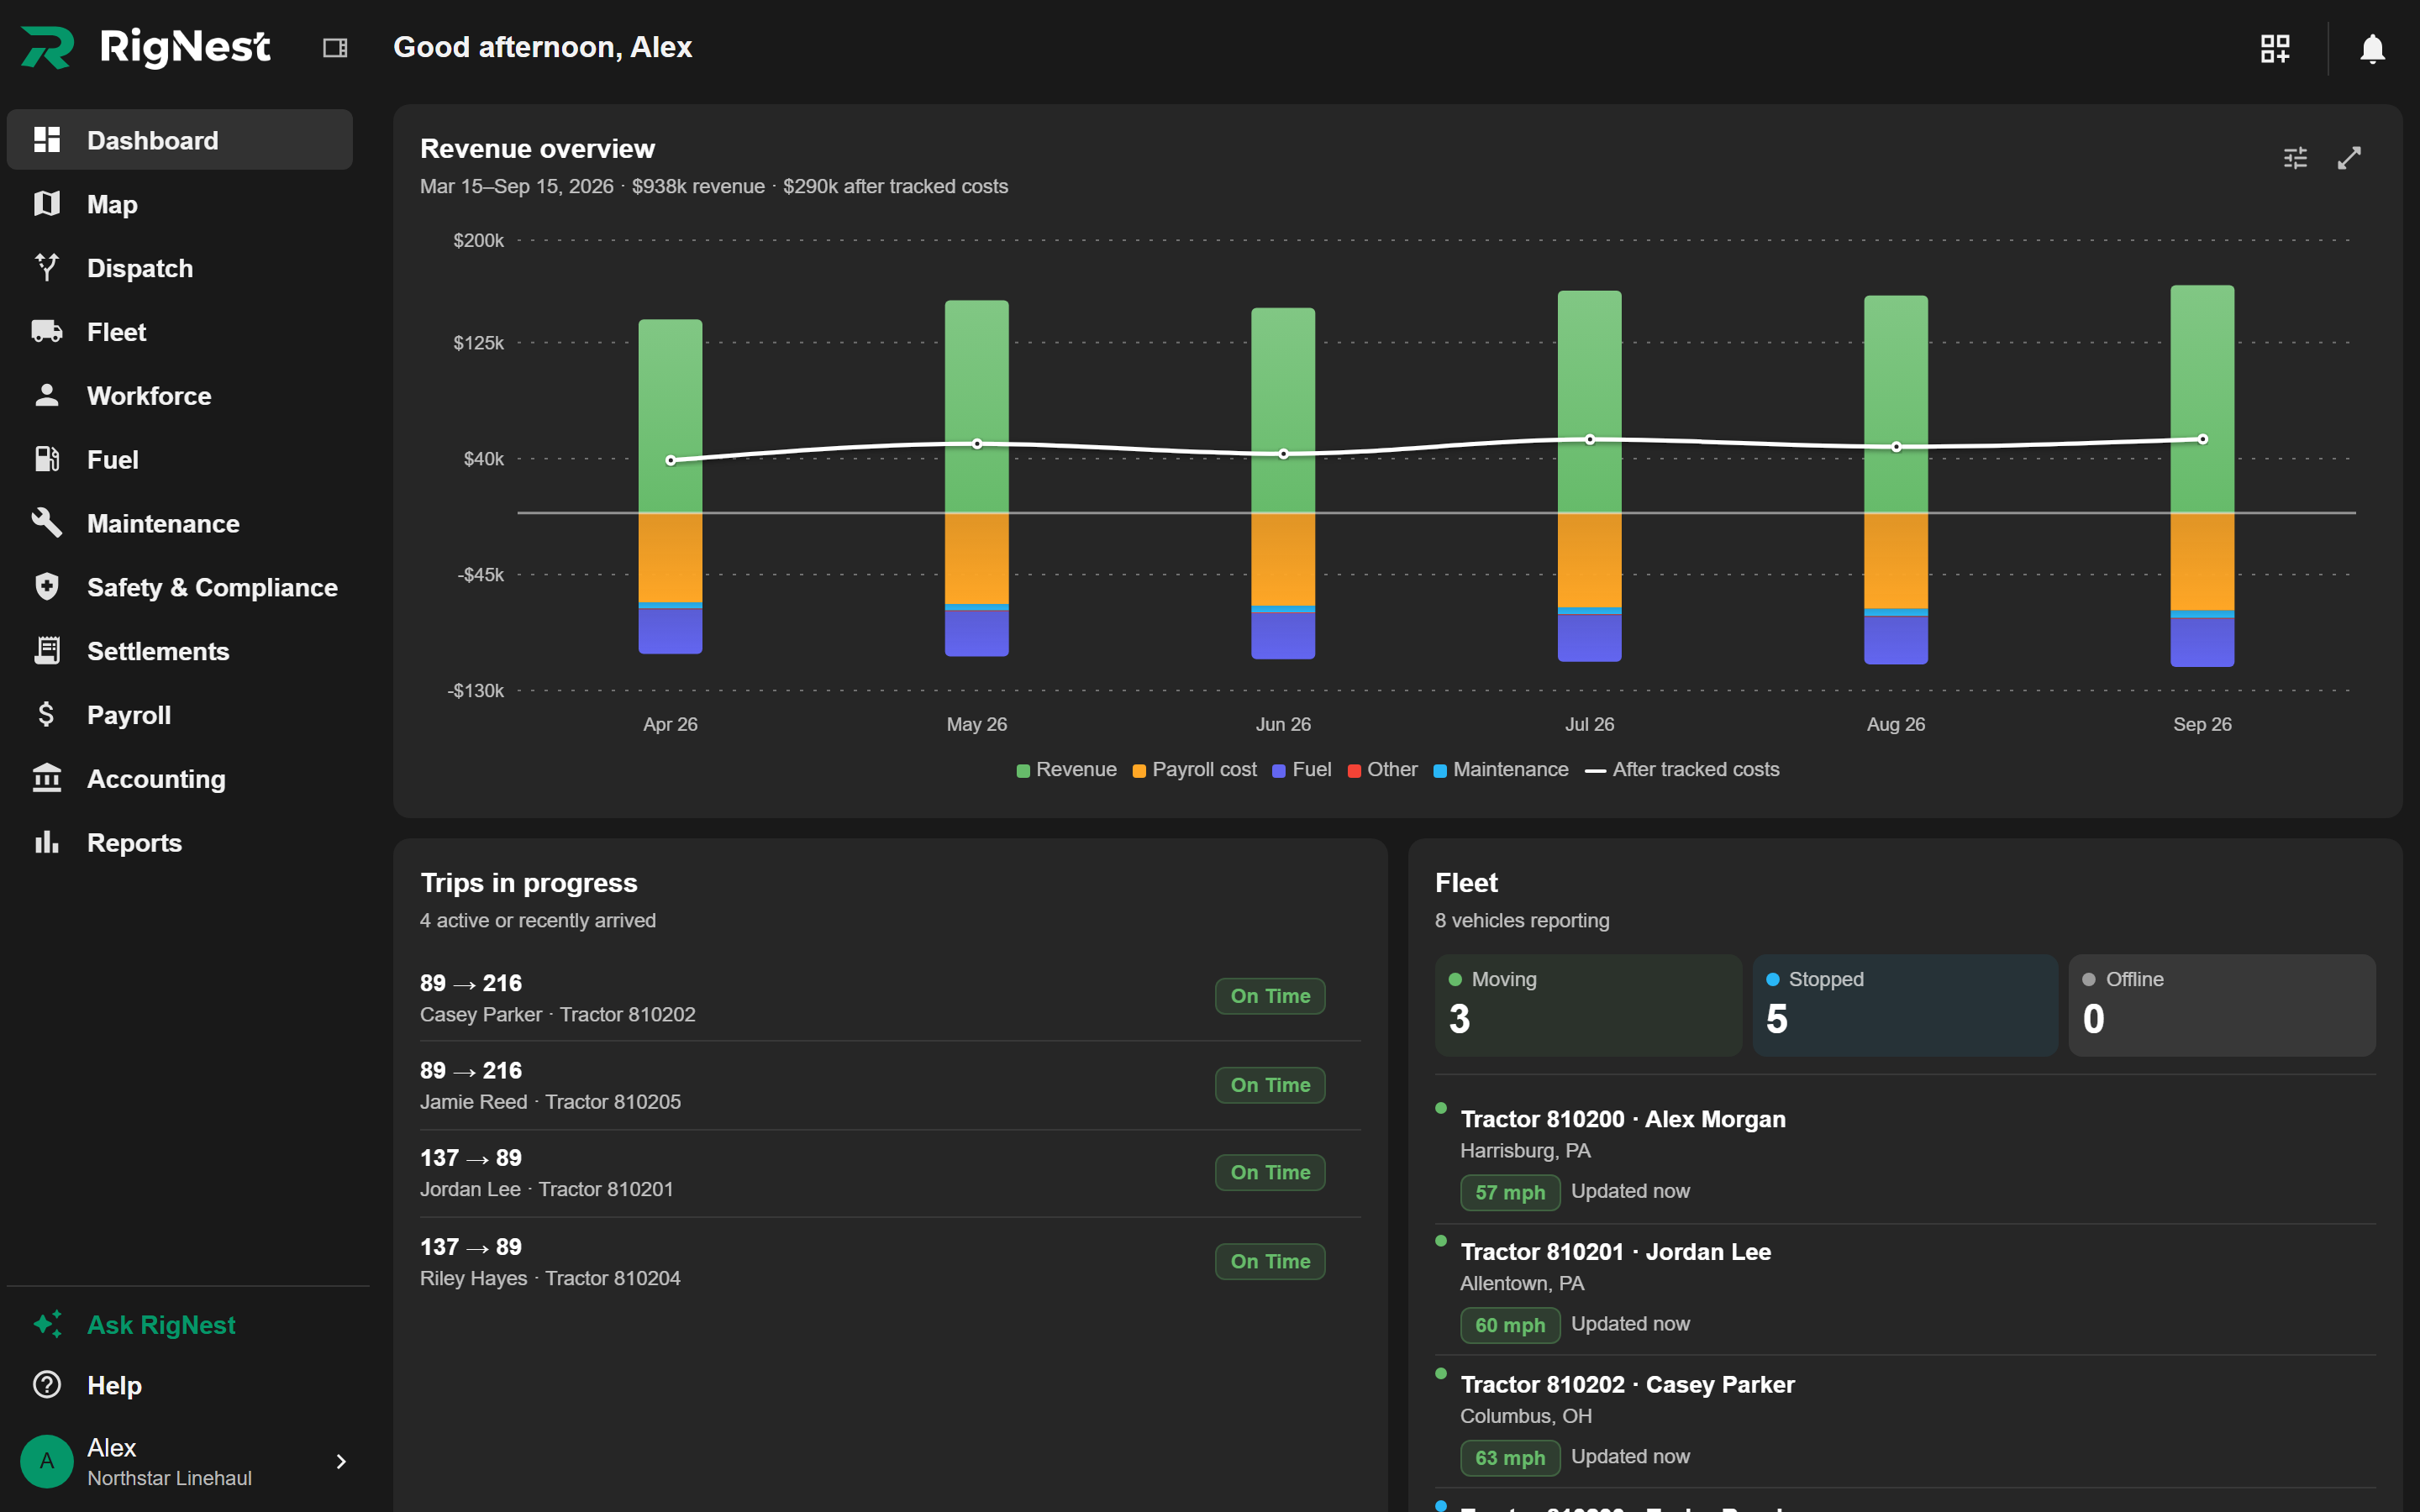Go to Map page
Screen dimensions: 2420x1512
(x=180, y=204)
